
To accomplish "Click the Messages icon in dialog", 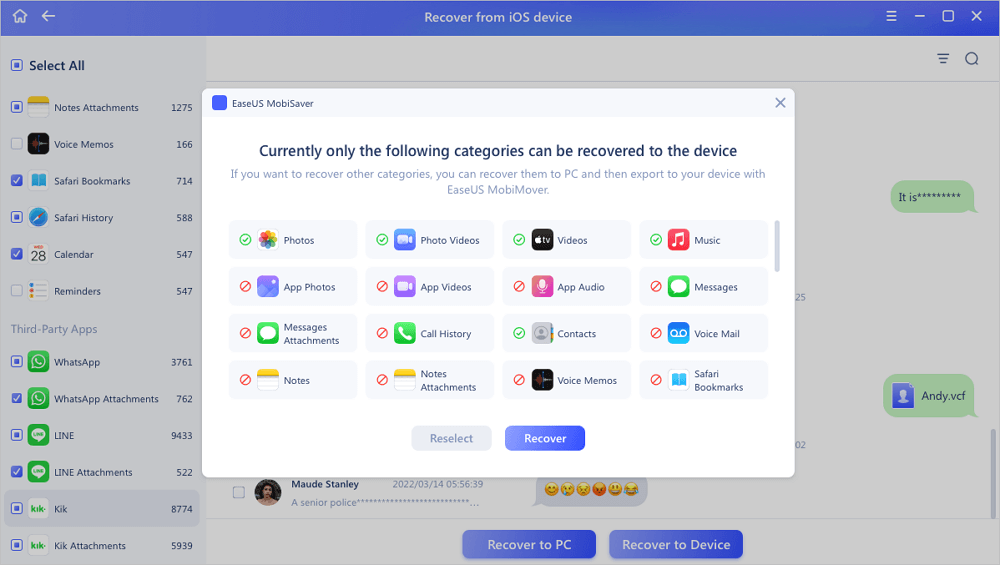I will [679, 286].
